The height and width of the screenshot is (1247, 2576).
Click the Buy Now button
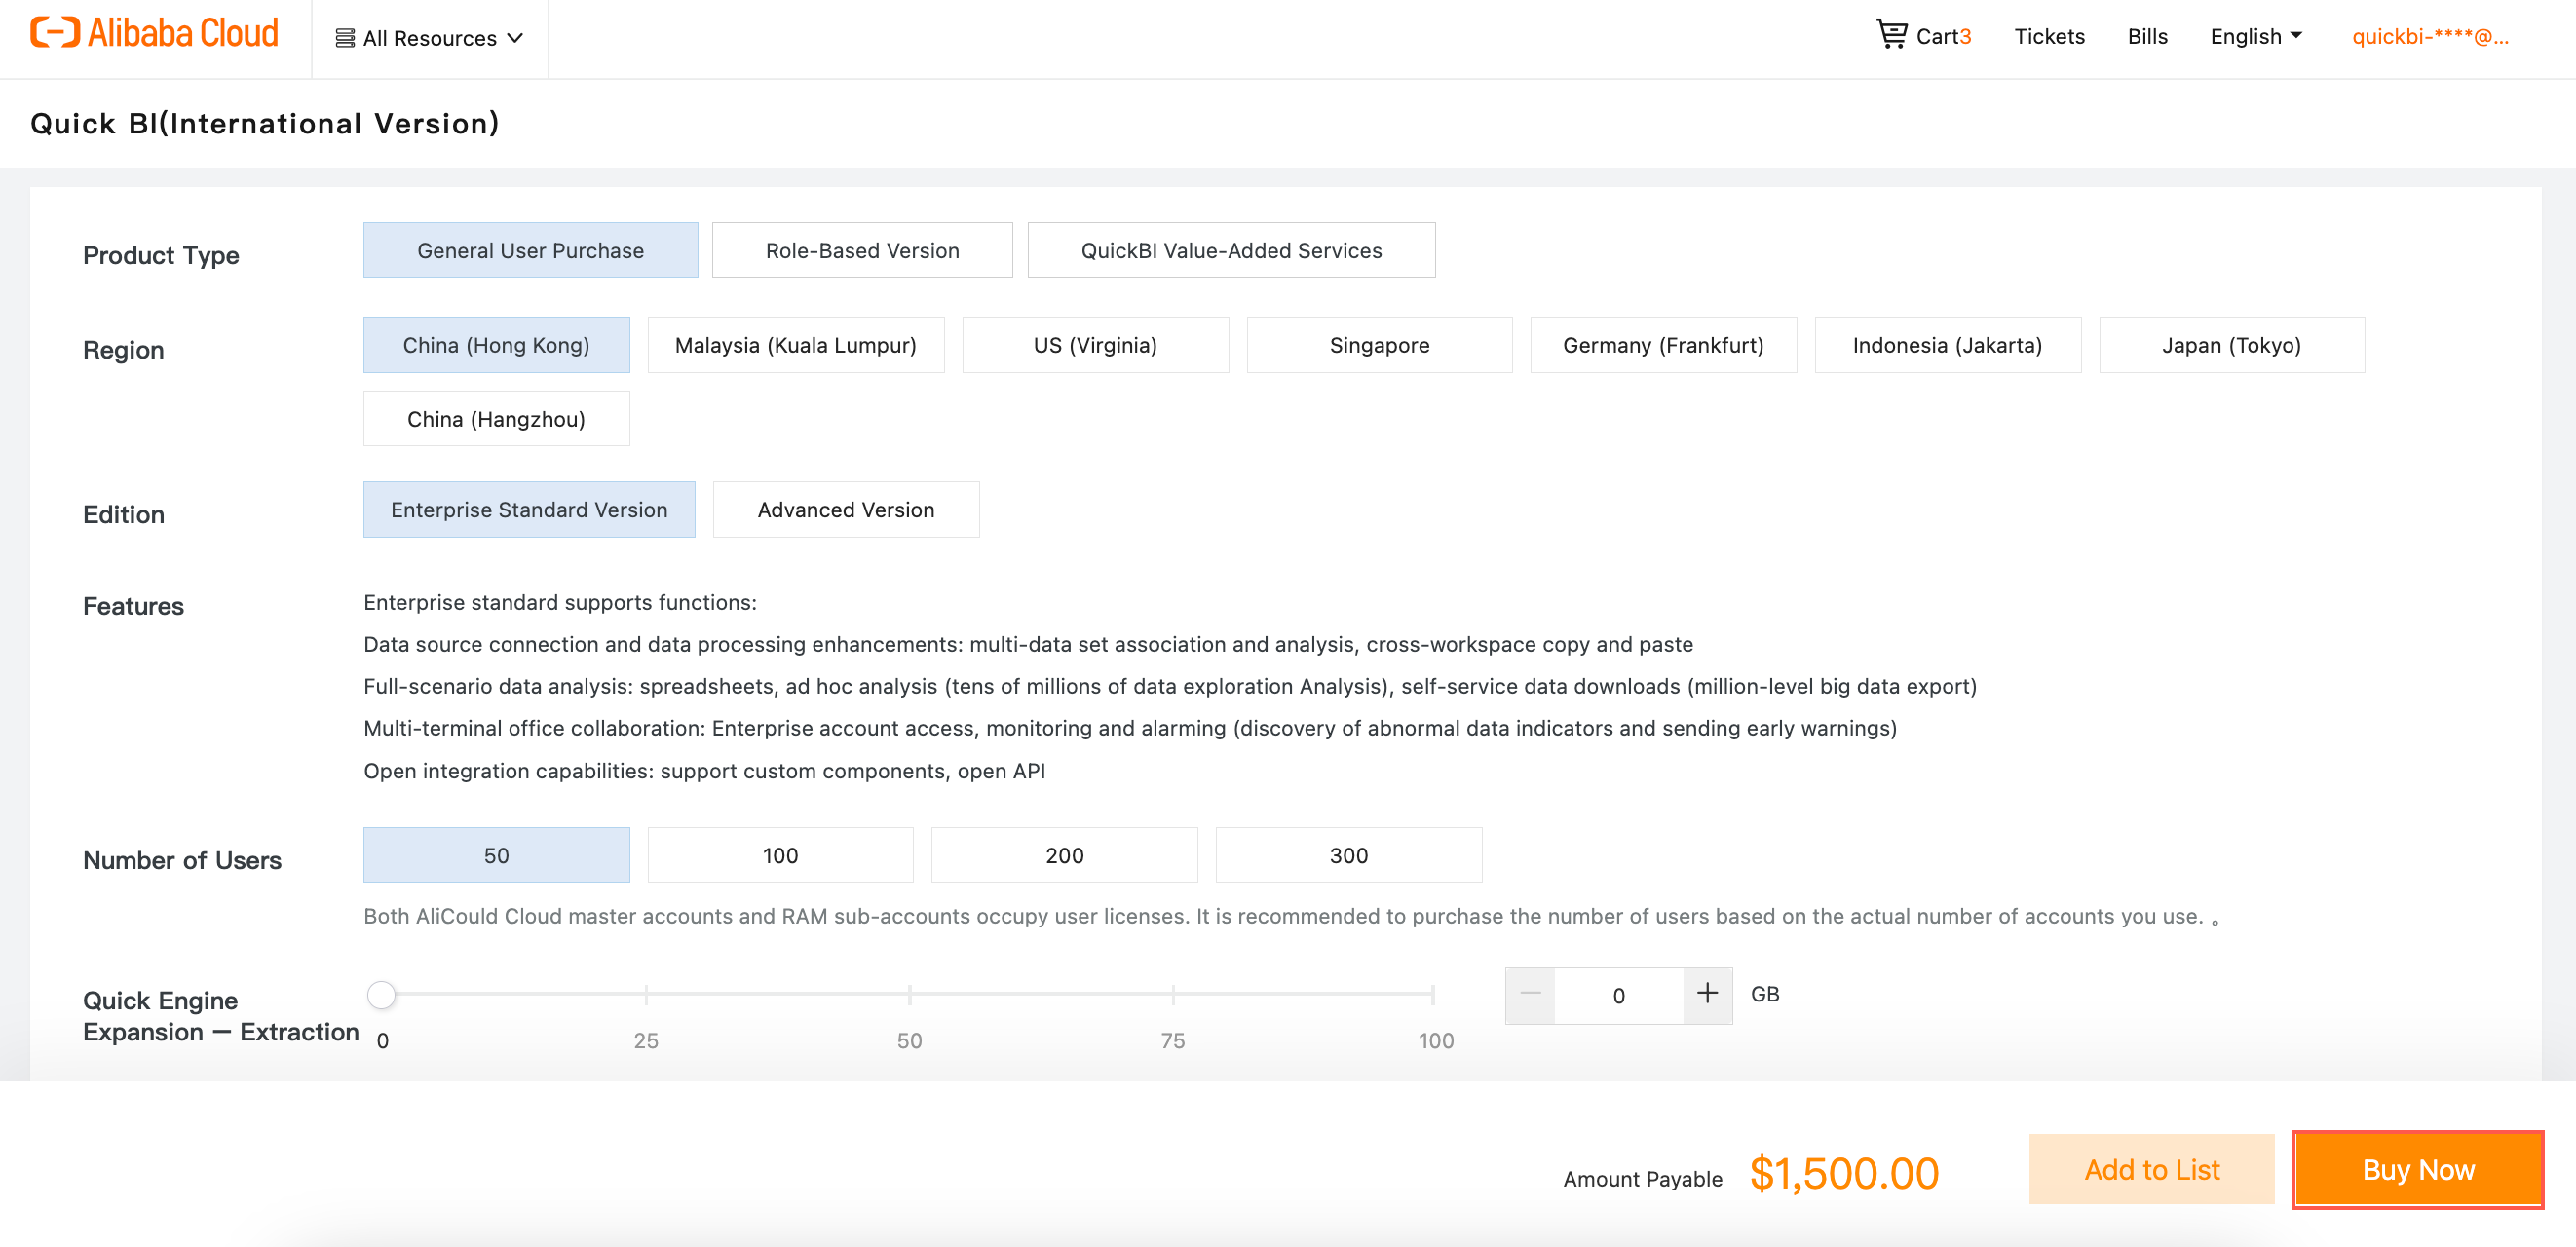[x=2417, y=1169]
